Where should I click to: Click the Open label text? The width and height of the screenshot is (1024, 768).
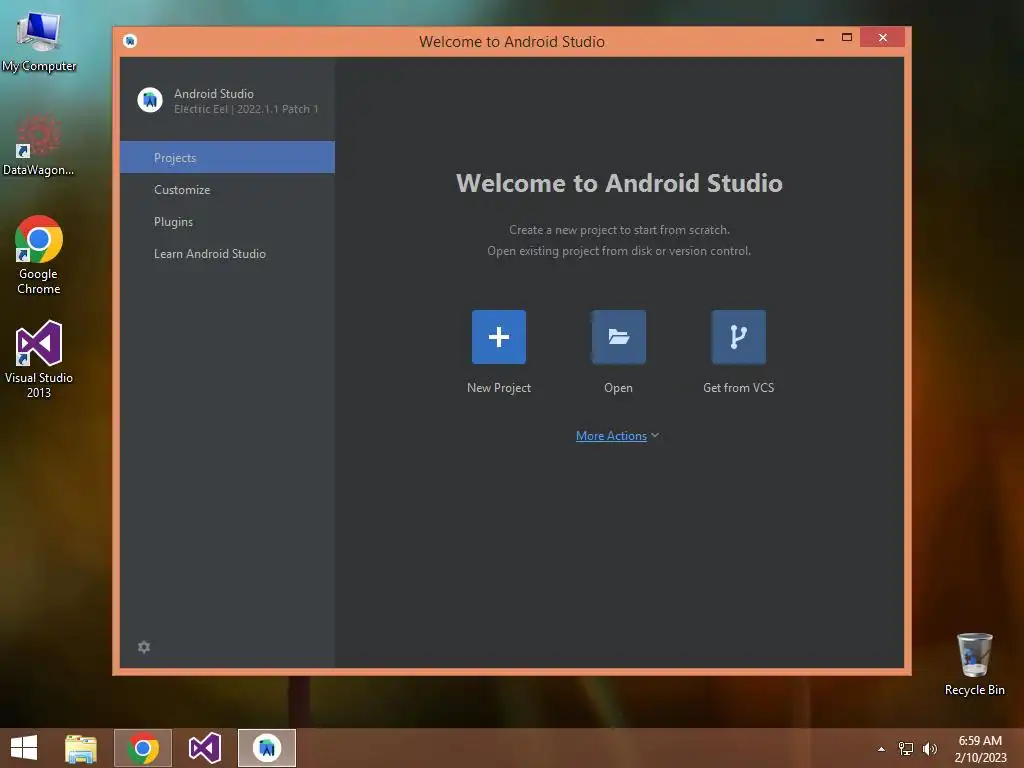click(x=618, y=388)
